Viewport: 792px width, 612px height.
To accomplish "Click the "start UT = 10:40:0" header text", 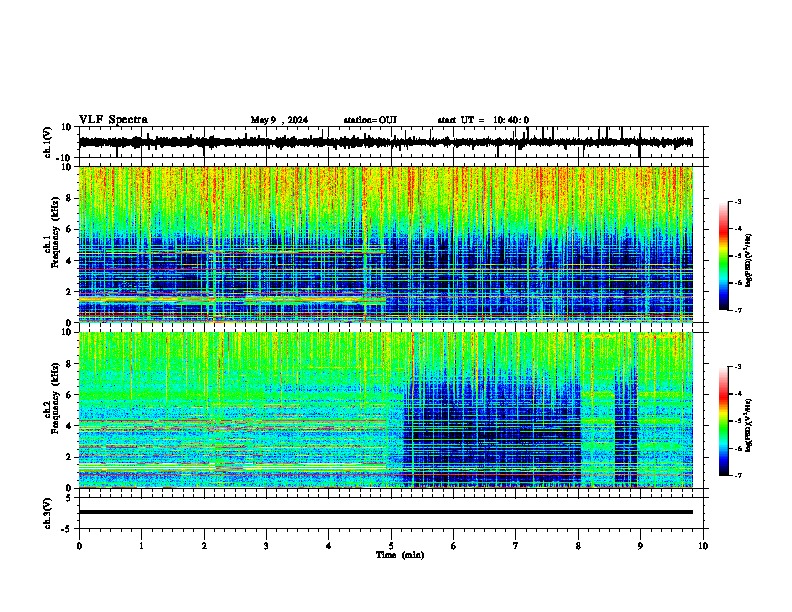I will click(483, 120).
